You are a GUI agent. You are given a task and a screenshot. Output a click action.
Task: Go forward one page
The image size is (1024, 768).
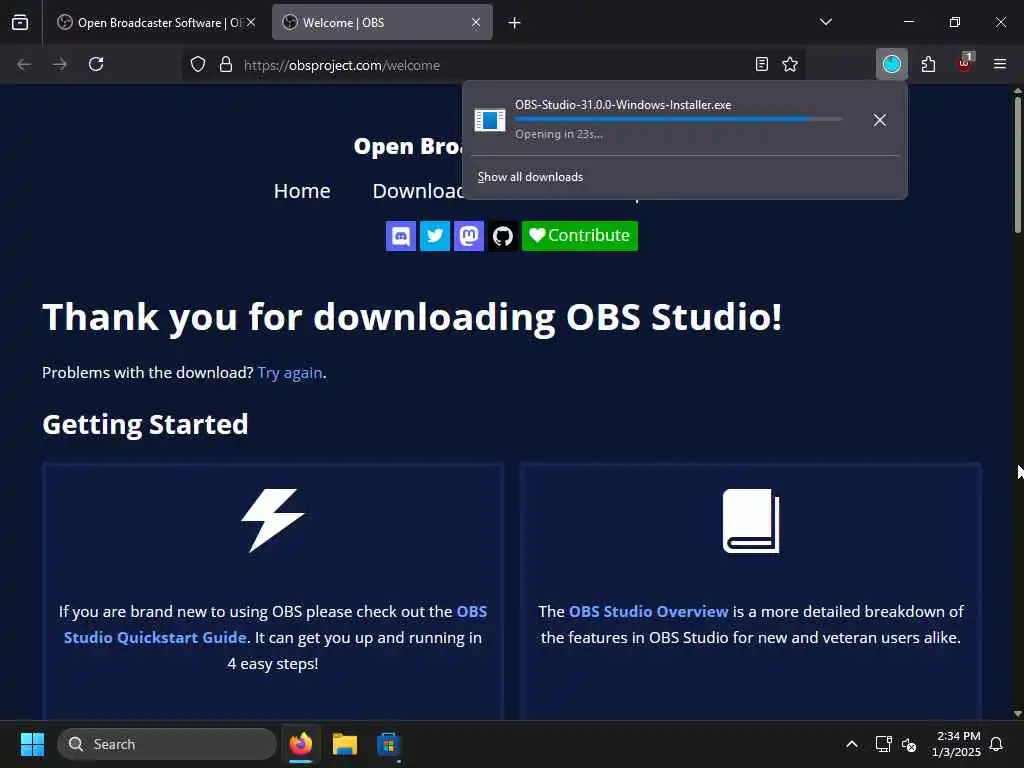(60, 64)
